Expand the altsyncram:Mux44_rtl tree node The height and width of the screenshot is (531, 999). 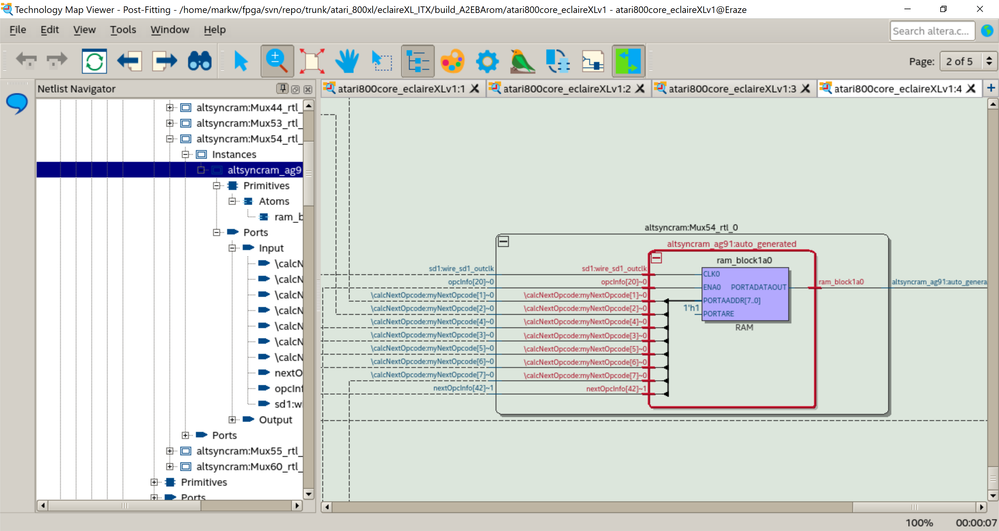[170, 108]
